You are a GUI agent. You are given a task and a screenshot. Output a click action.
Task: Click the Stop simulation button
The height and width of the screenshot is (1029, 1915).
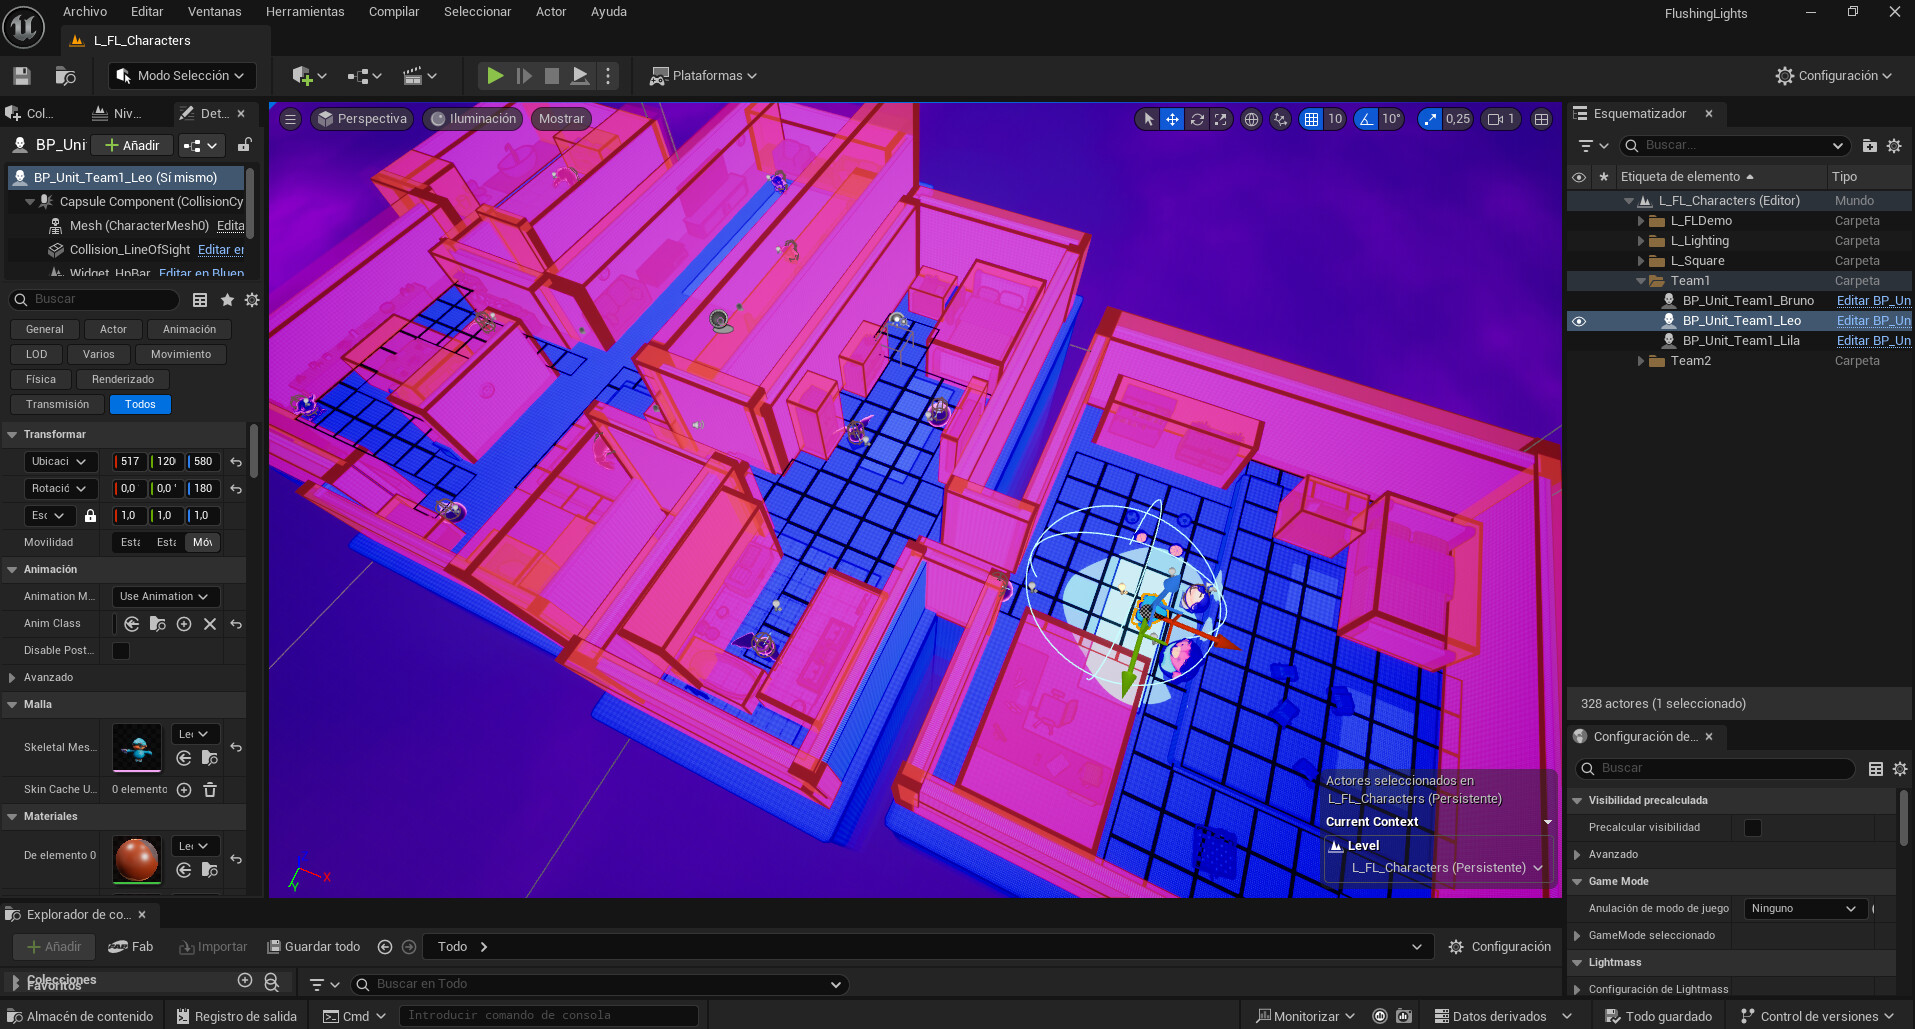[551, 75]
